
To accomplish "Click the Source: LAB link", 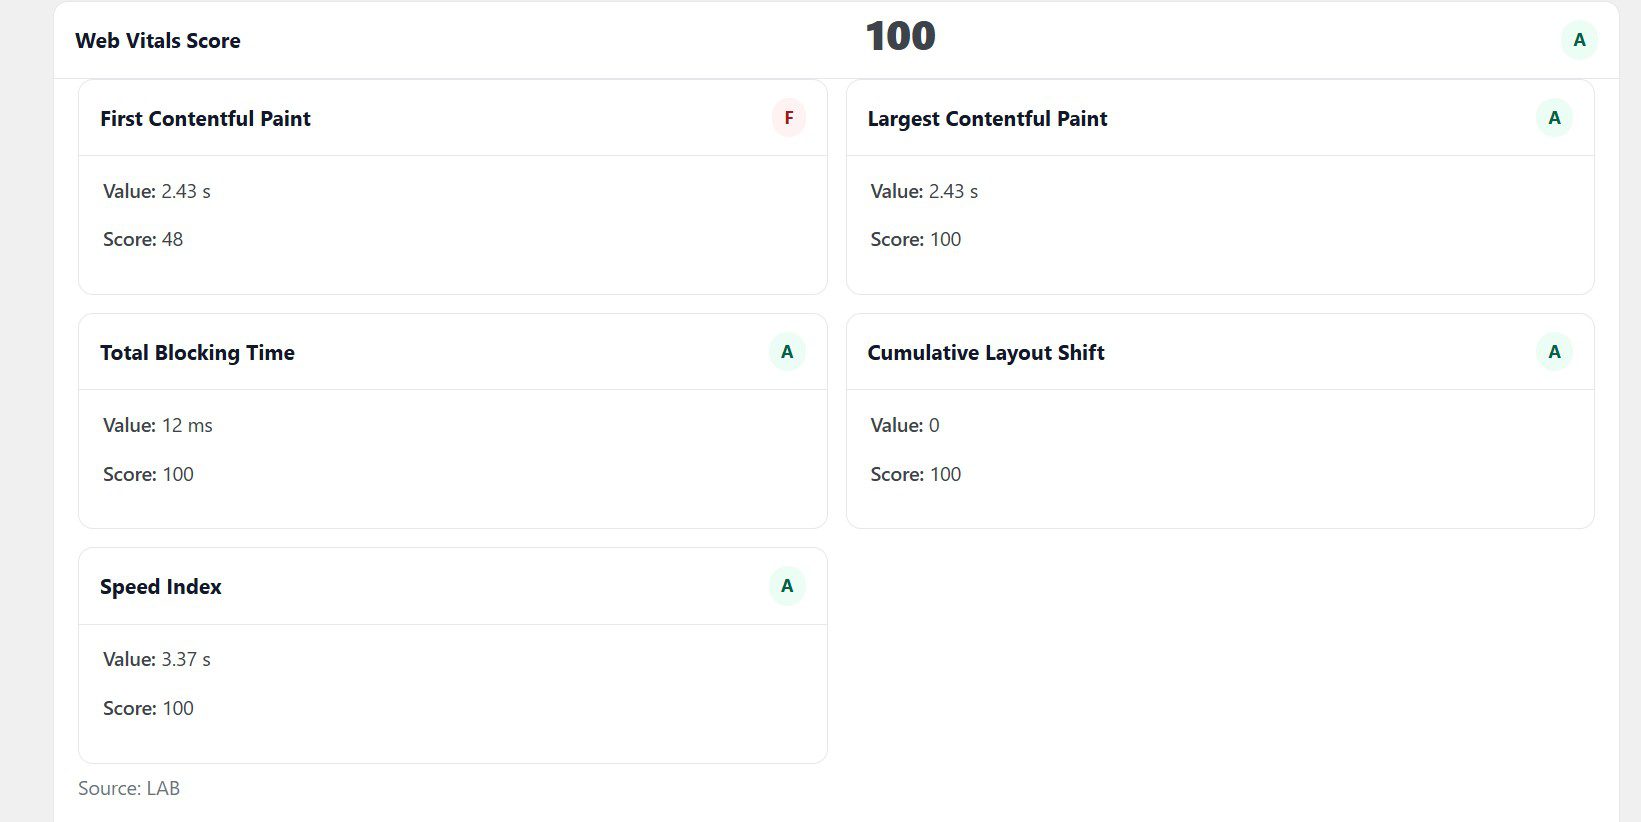I will (129, 788).
